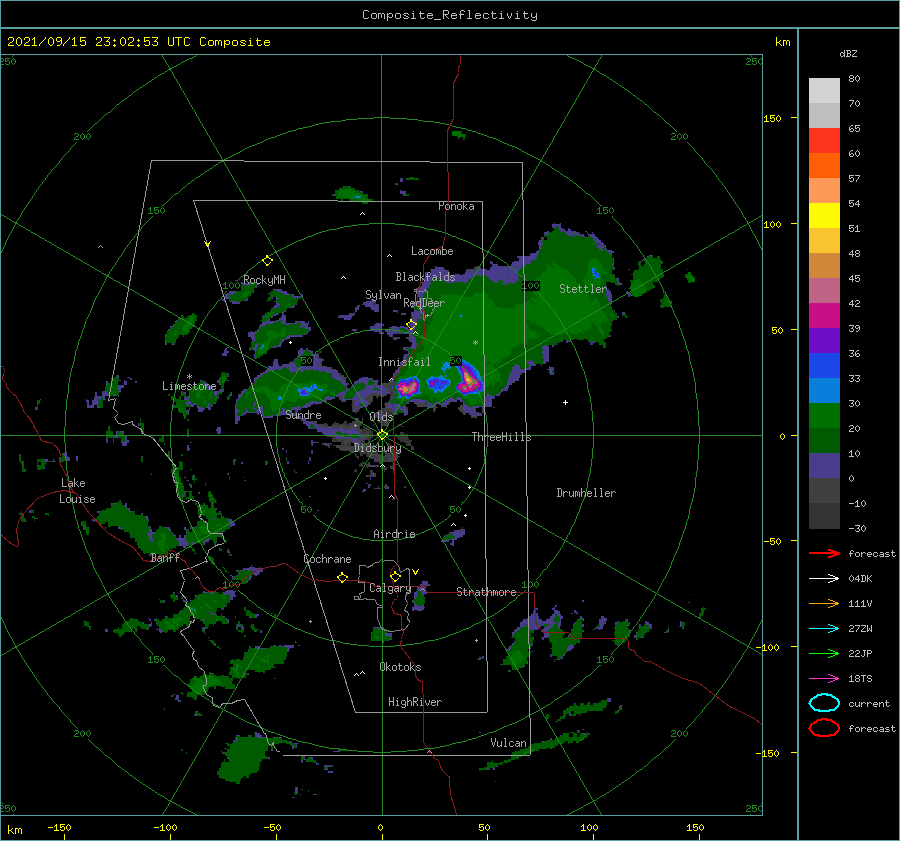This screenshot has width=900, height=841.
Task: Click the white 04DK arrow icon
Action: 824,578
